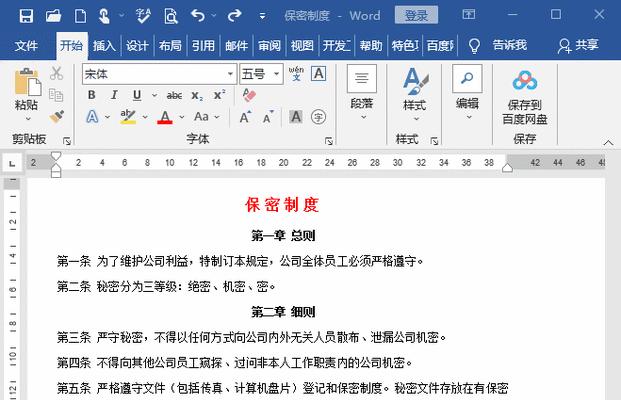The width and height of the screenshot is (621, 400).
Task: Switch to the 布局 tab
Action: pyautogui.click(x=170, y=46)
